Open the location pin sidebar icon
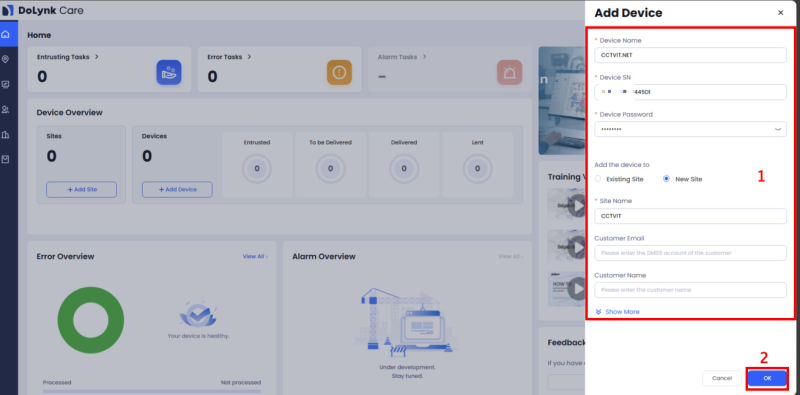Viewport: 800px width, 395px height. coord(6,59)
